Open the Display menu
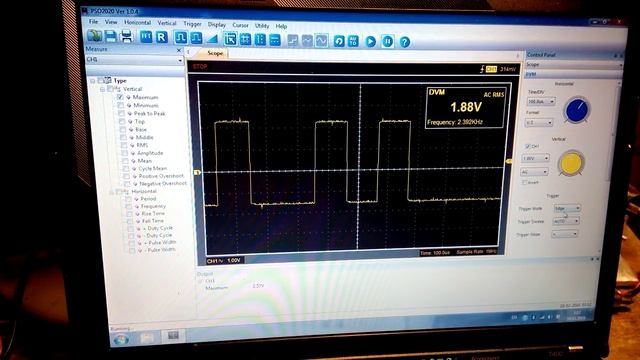Image resolution: width=640 pixels, height=360 pixels. (x=217, y=24)
